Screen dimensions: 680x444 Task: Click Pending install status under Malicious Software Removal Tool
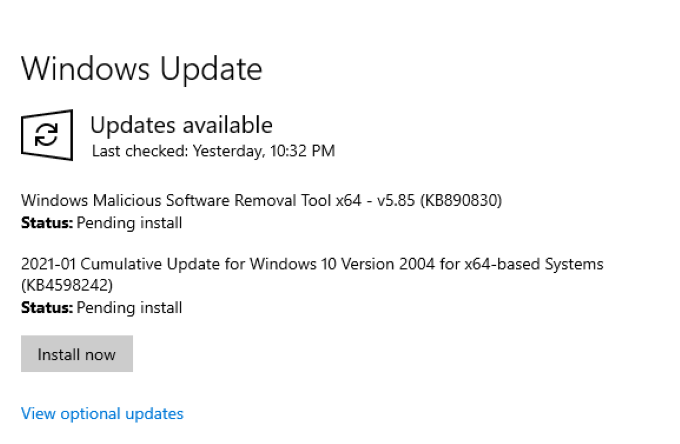coord(129,223)
